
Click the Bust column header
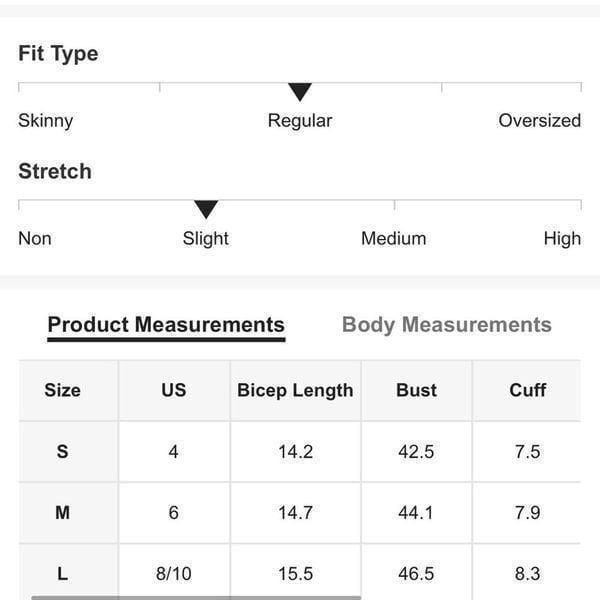coord(416,390)
